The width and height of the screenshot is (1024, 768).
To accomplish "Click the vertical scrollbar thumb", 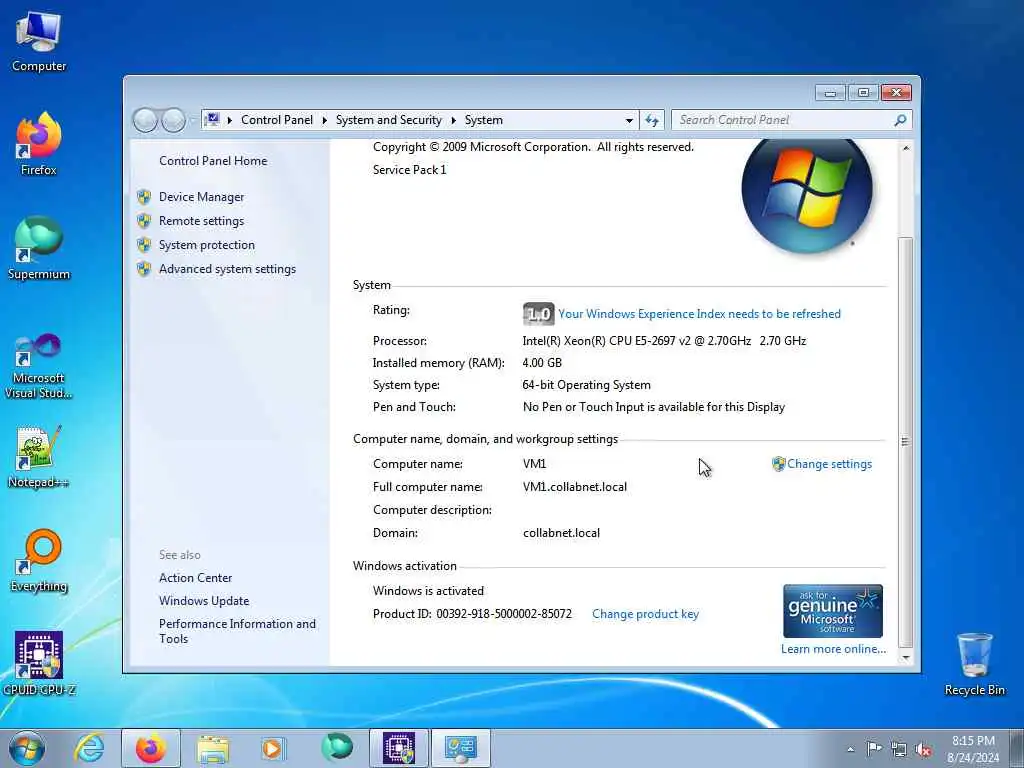I will point(905,441).
